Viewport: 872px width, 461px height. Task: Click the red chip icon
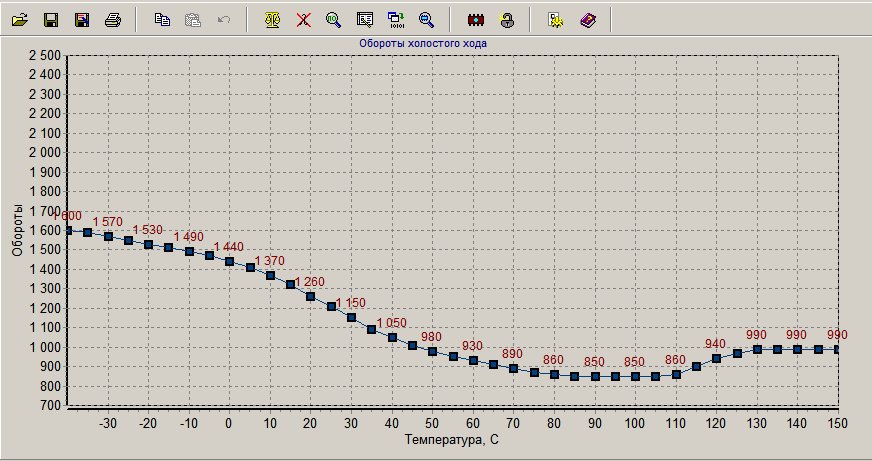475,19
